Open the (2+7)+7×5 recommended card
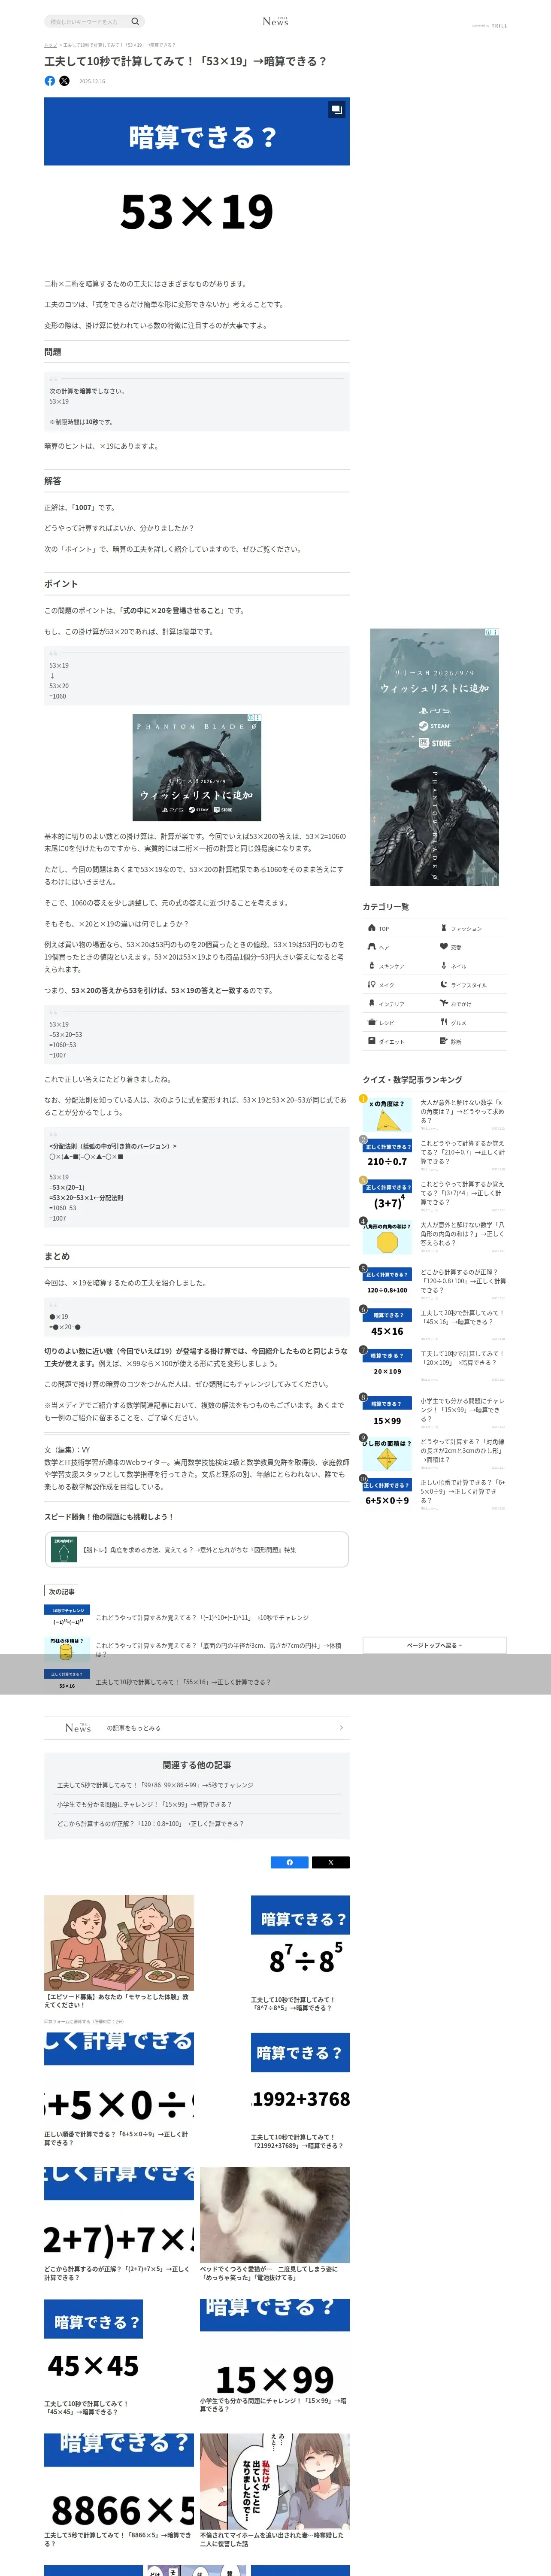This screenshot has height=2576, width=551. pyautogui.click(x=119, y=2225)
